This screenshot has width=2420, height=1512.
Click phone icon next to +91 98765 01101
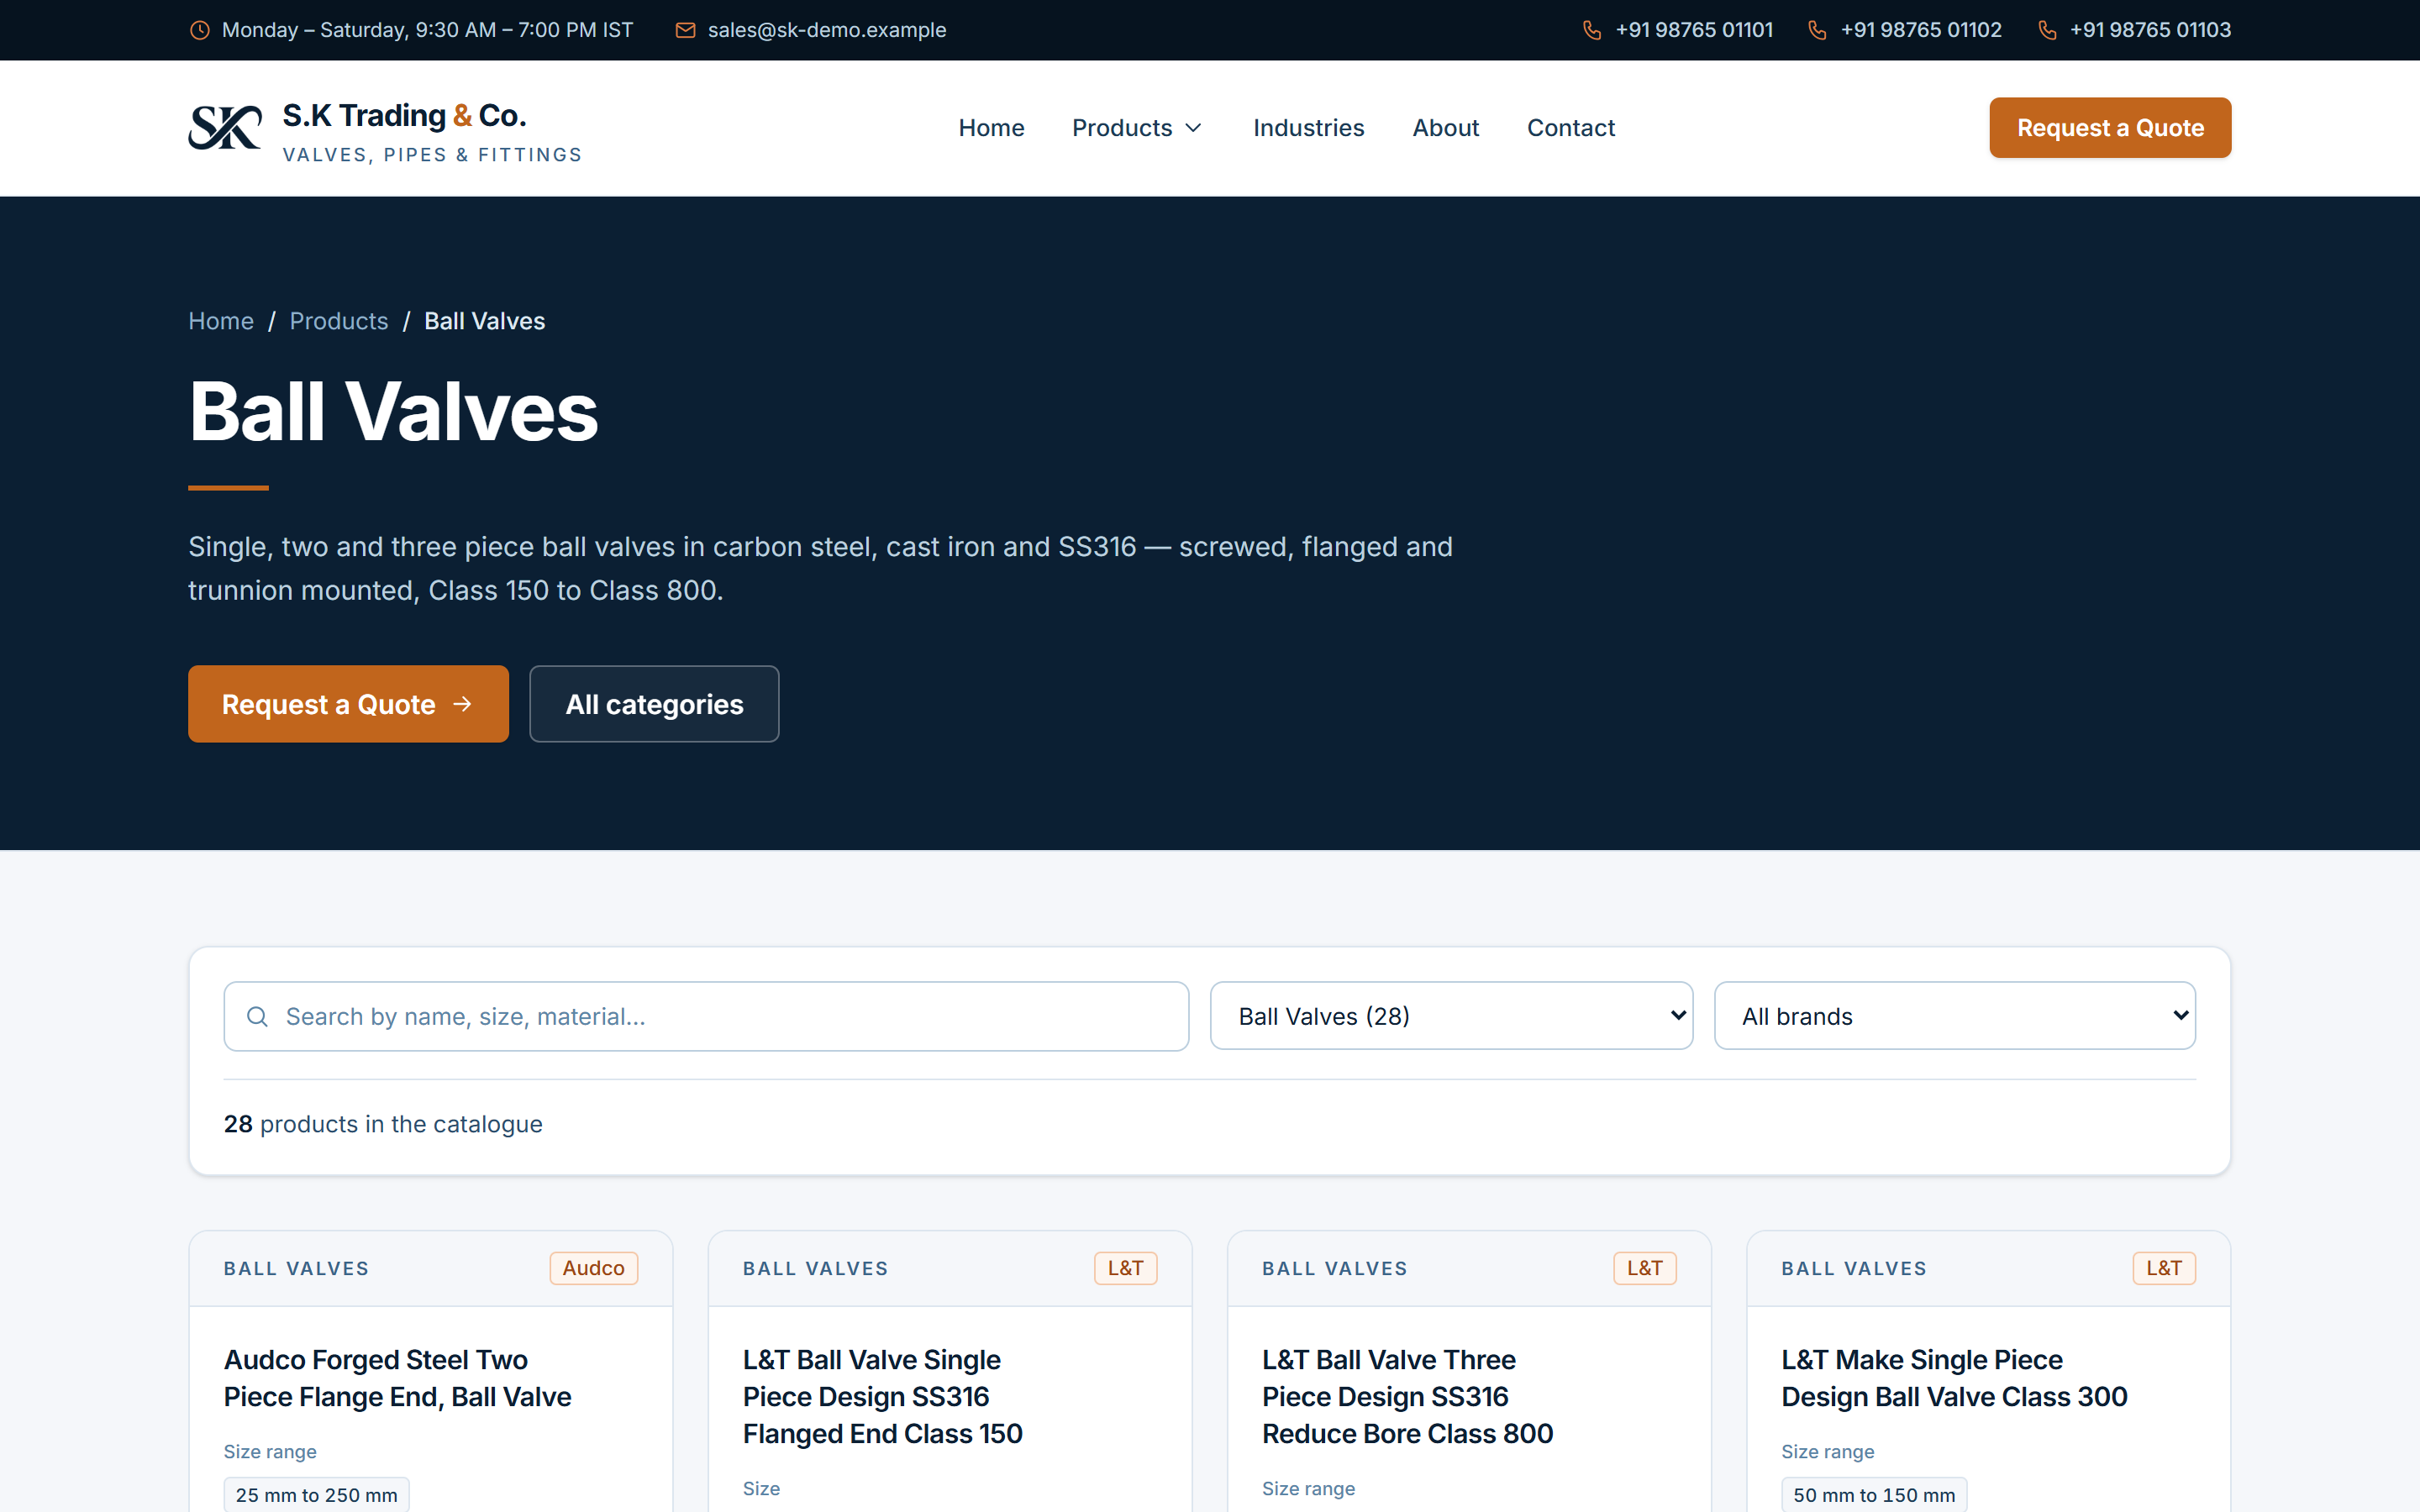(1592, 30)
